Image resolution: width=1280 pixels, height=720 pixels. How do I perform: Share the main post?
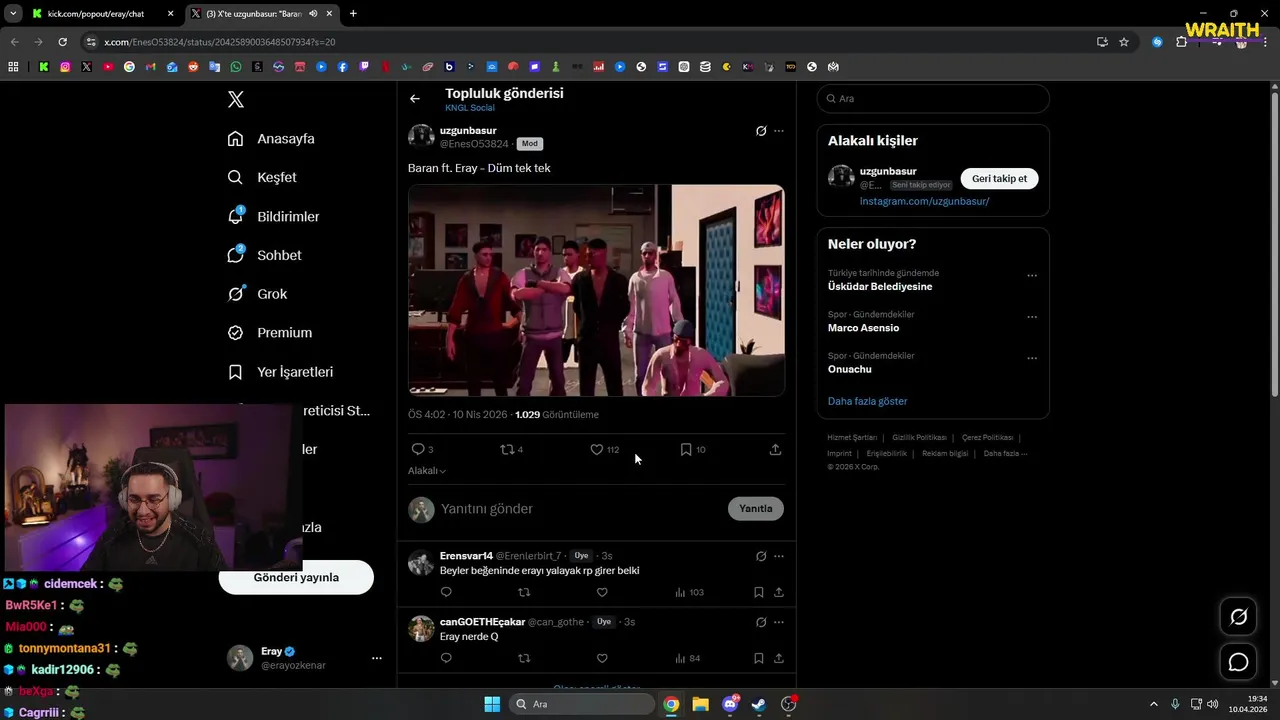pyautogui.click(x=775, y=449)
